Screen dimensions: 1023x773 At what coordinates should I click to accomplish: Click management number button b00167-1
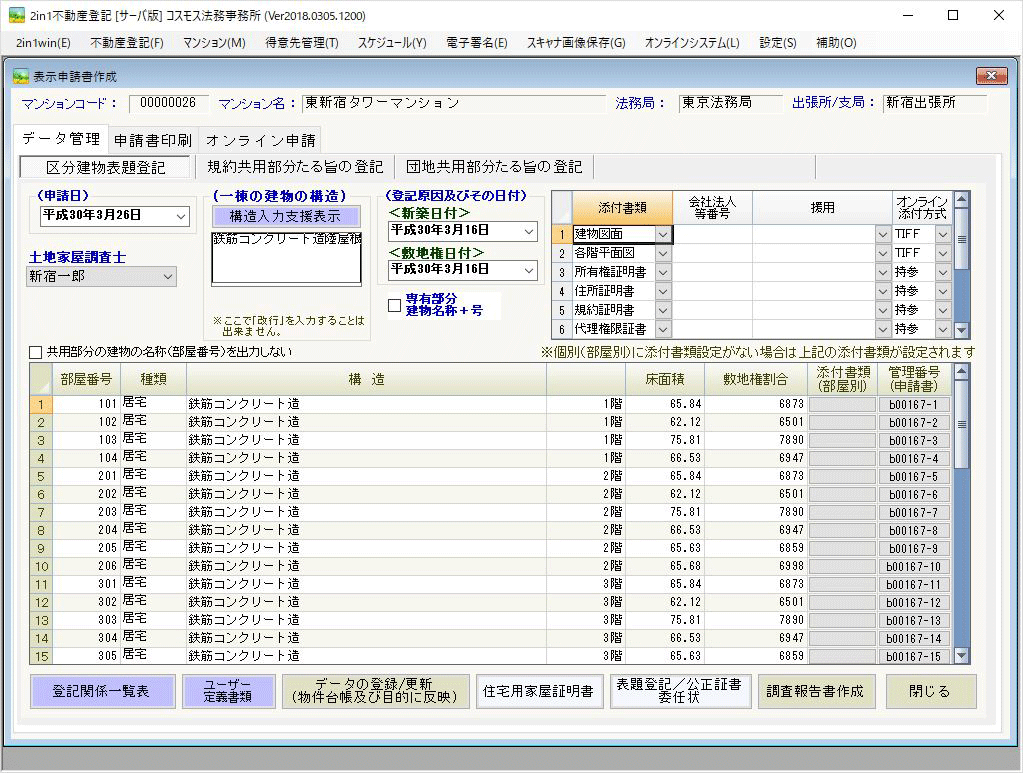[913, 405]
